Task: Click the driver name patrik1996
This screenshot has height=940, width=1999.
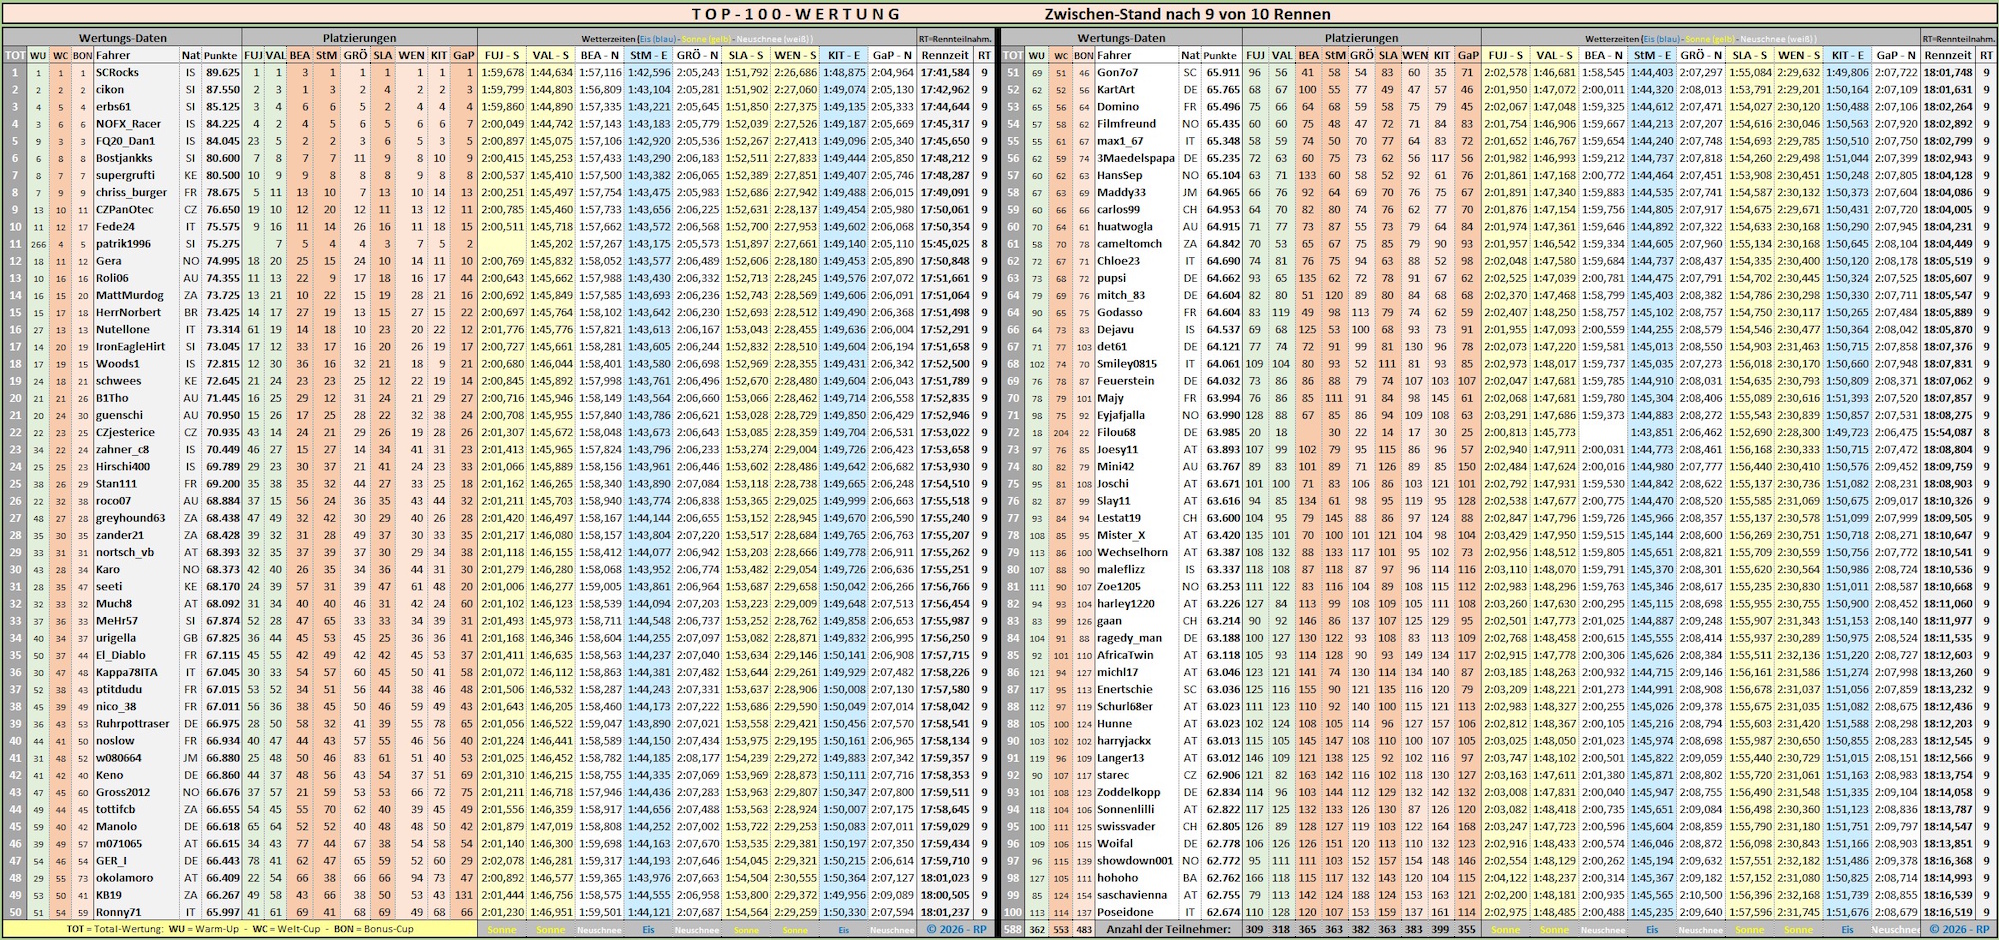Action: click(123, 243)
